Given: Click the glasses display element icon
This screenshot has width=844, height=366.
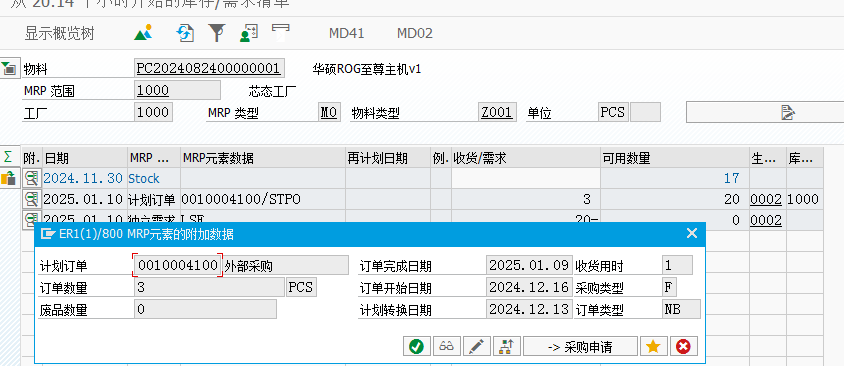Looking at the screenshot, I should coord(447,347).
